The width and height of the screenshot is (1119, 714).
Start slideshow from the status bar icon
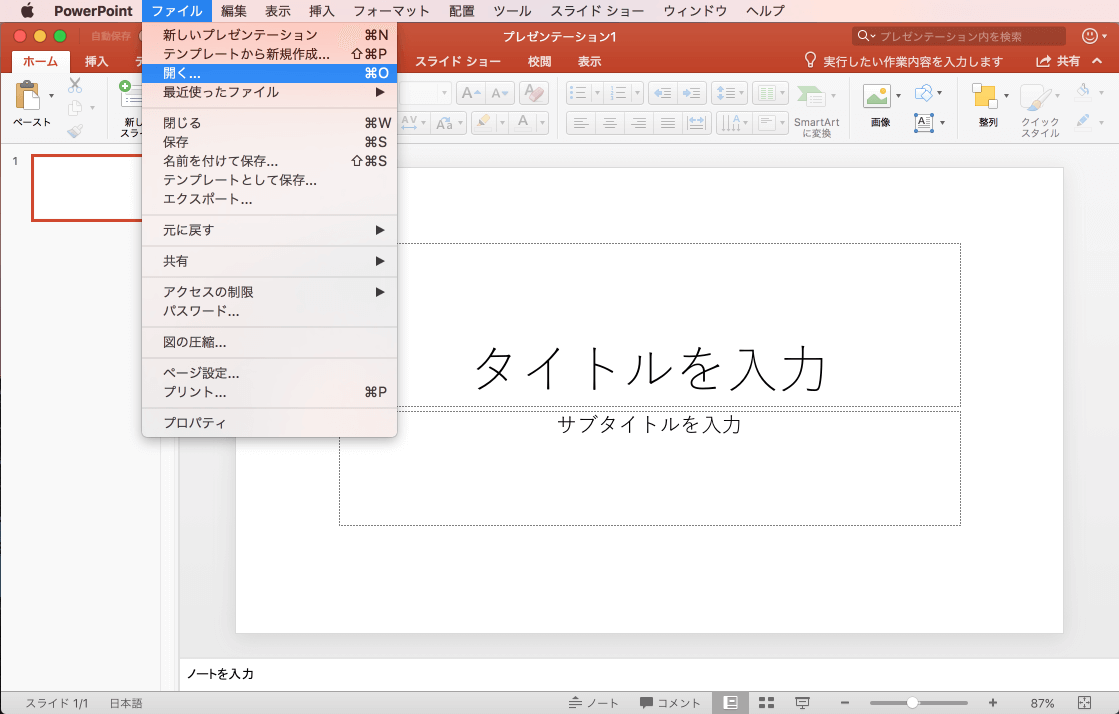[801, 703]
